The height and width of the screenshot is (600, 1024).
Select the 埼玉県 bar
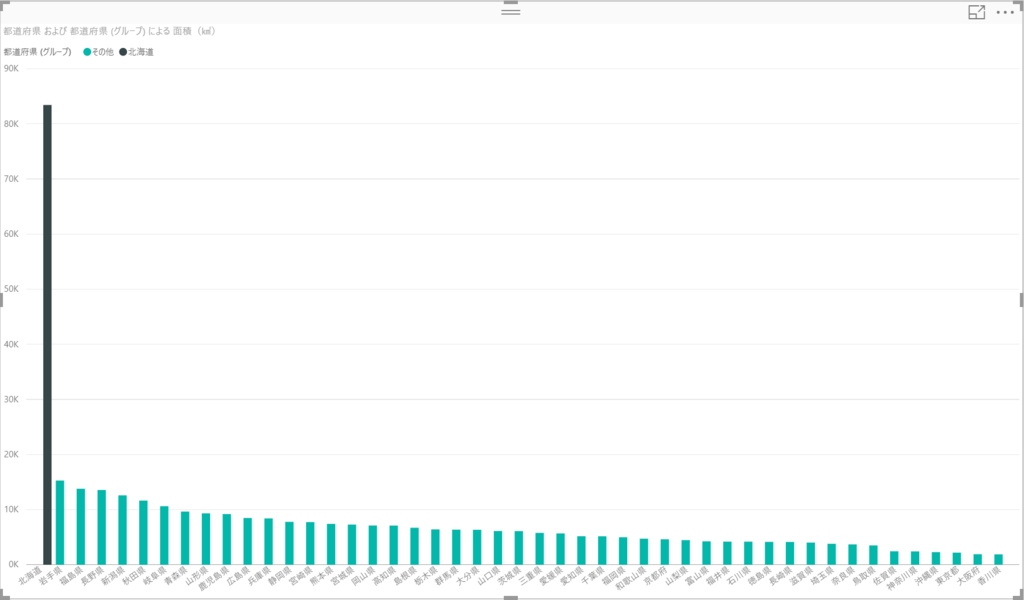(831, 554)
